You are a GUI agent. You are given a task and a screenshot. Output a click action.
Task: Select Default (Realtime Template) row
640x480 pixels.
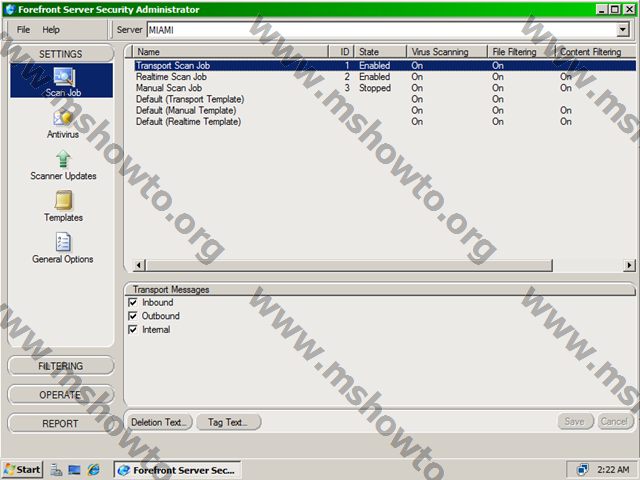click(385, 122)
